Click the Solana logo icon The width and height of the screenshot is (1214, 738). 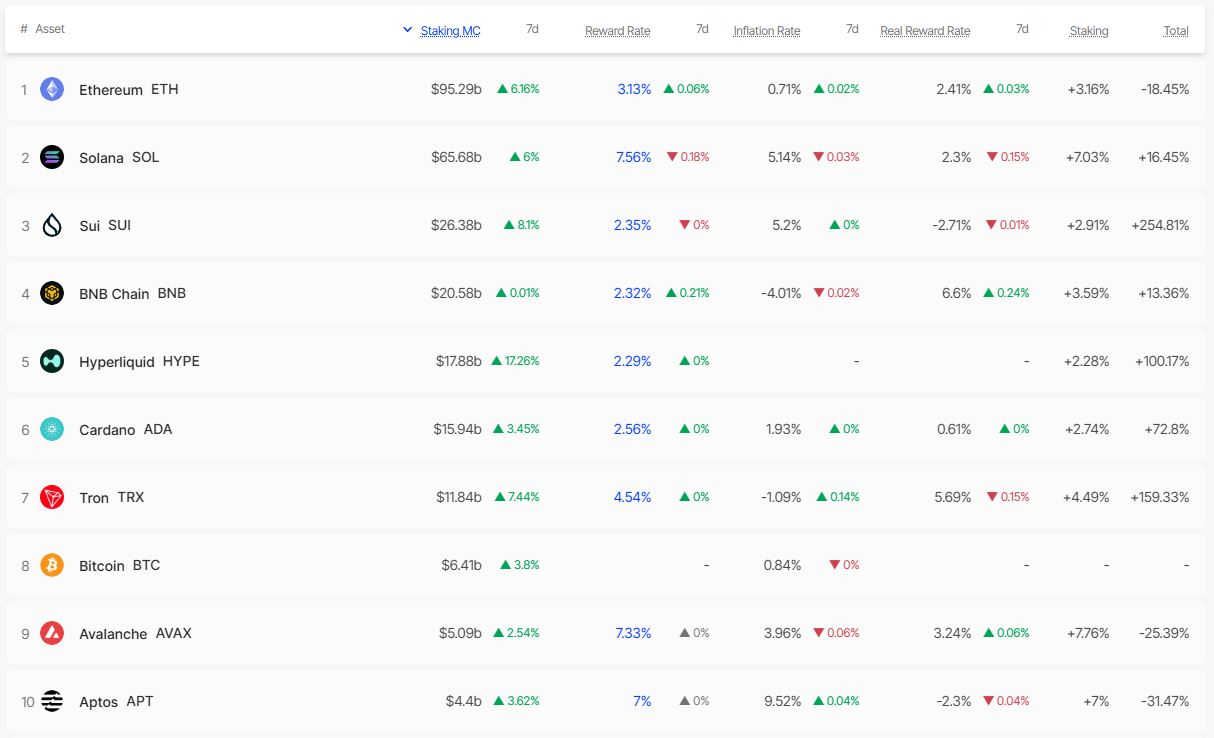pyautogui.click(x=52, y=157)
